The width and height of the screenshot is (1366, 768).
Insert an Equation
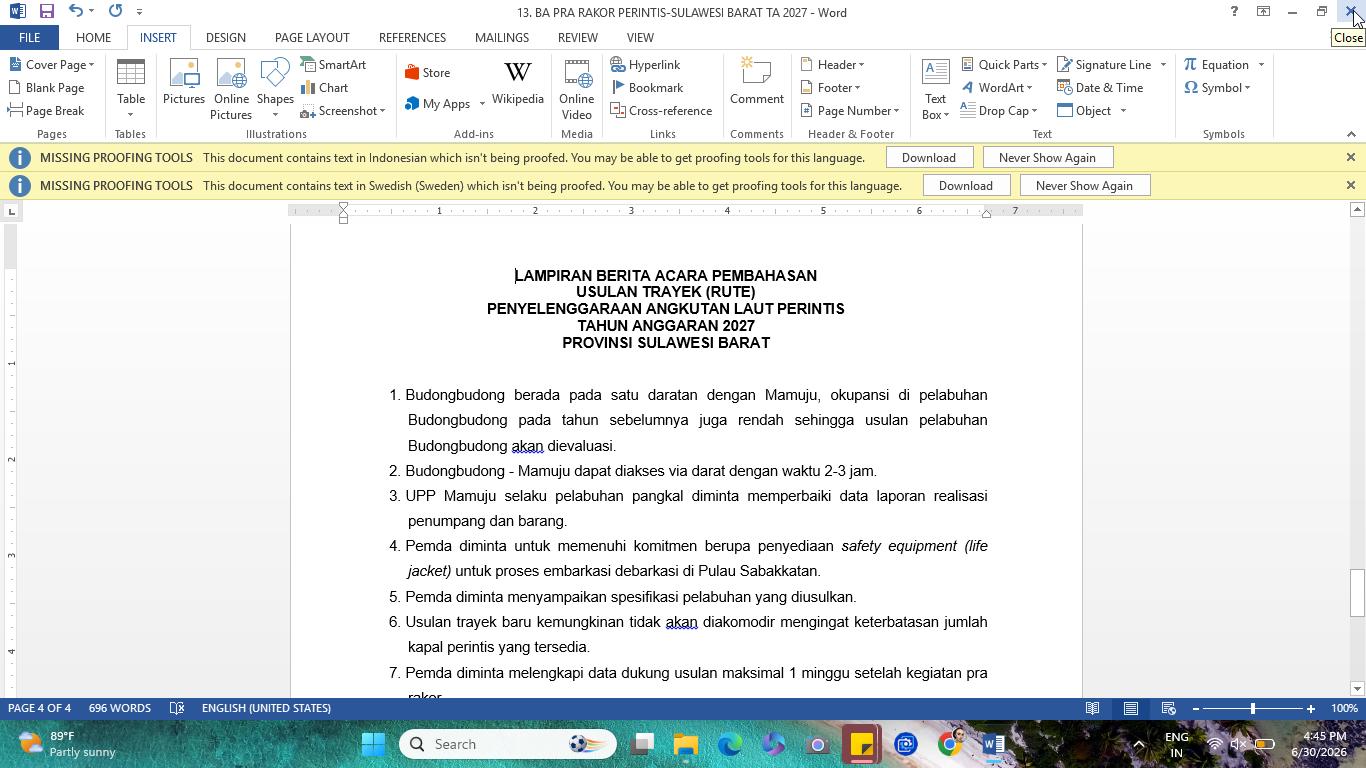[x=1216, y=64]
